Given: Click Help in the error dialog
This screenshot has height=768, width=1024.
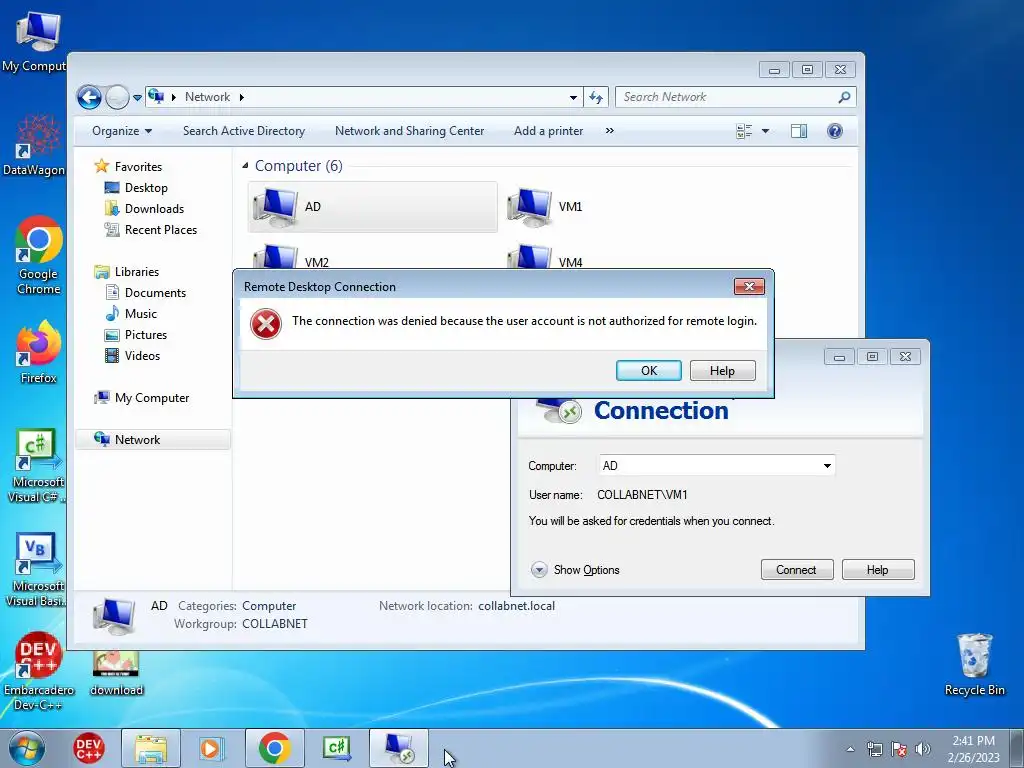Looking at the screenshot, I should [x=722, y=370].
